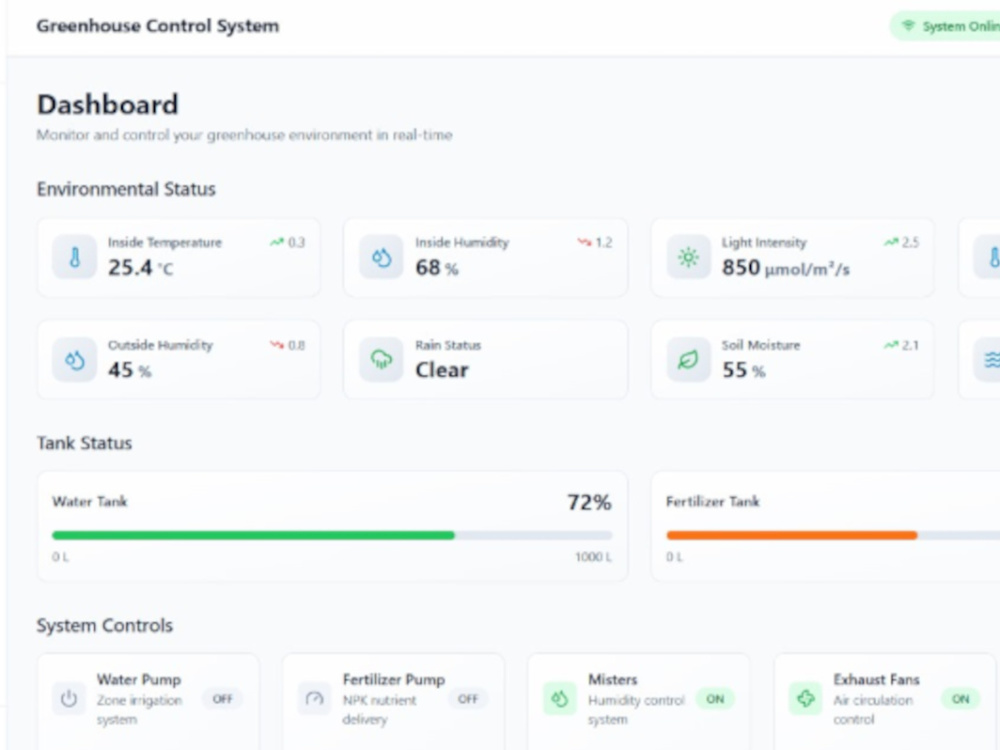This screenshot has width=1000, height=750.
Task: Click the Inside Temperature thermometer icon
Action: 75,257
